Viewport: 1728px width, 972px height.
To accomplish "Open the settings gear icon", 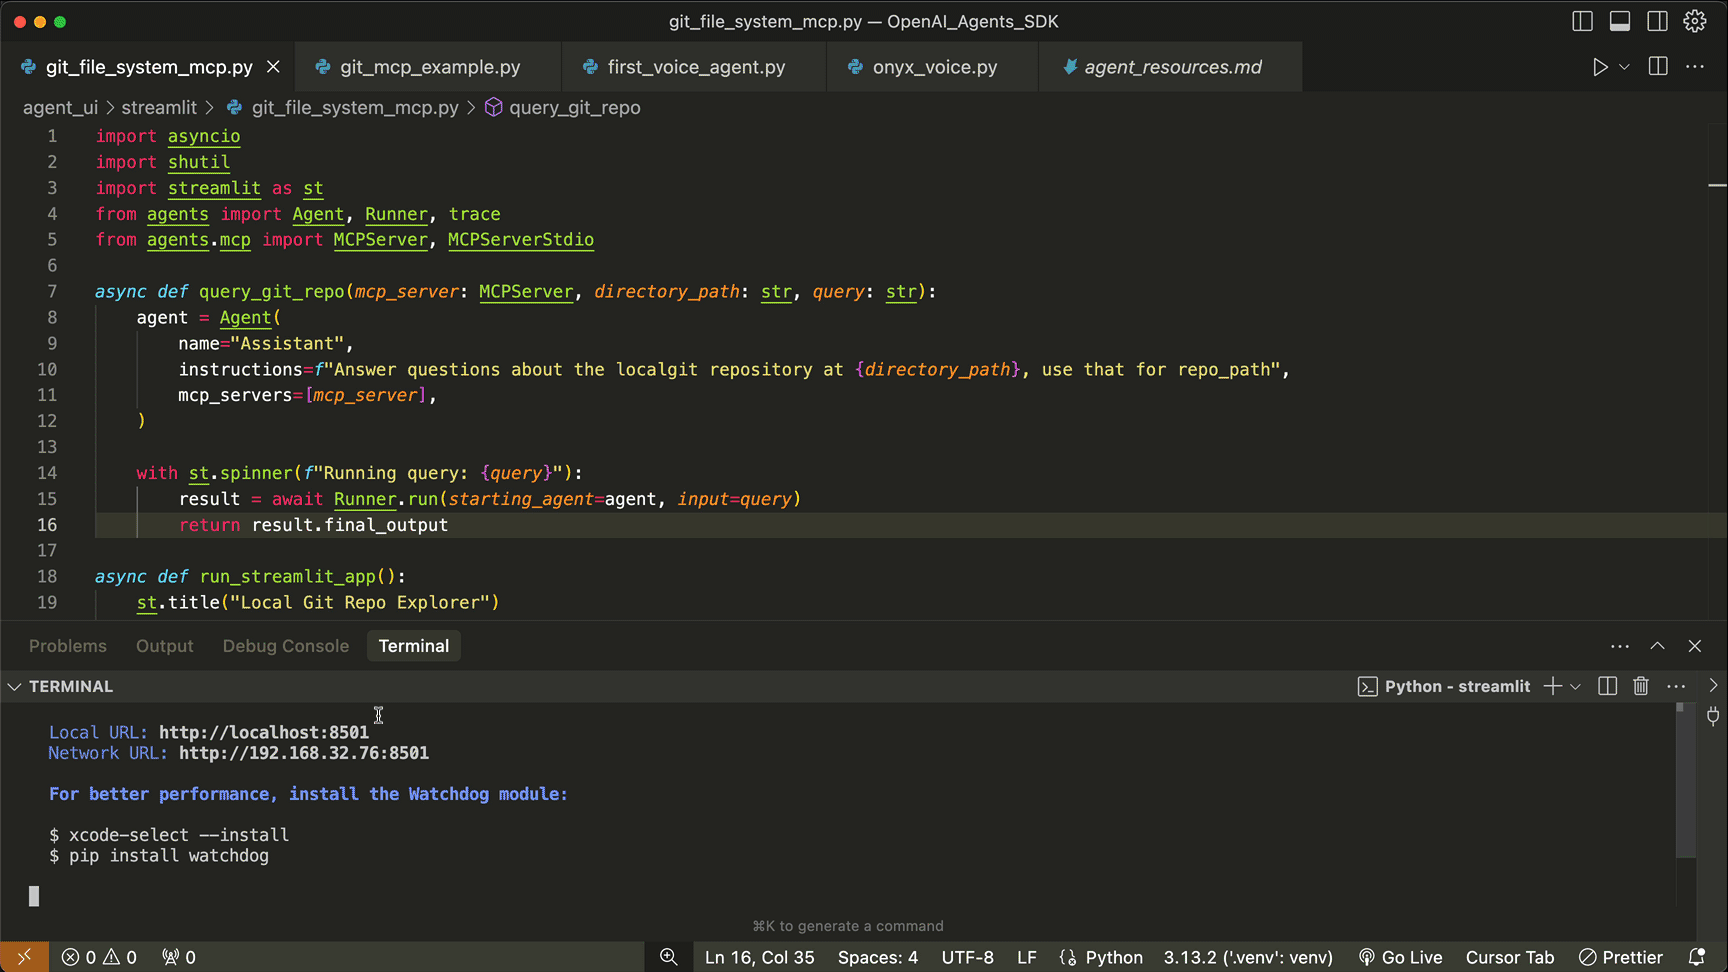I will point(1695,21).
